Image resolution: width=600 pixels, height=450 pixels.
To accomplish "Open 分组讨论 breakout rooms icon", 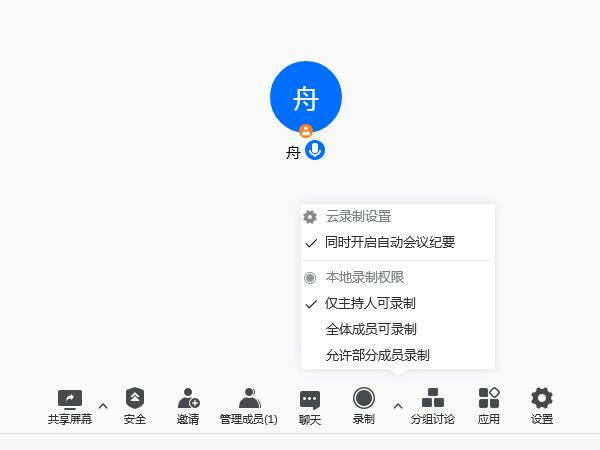I will pyautogui.click(x=433, y=398).
